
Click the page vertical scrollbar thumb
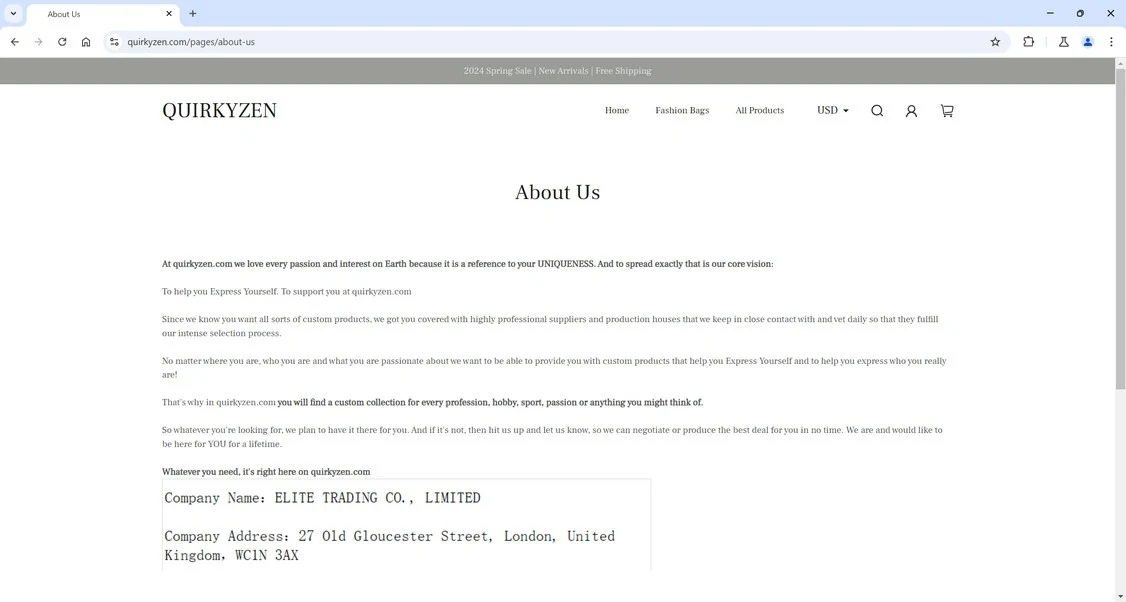[1120, 230]
